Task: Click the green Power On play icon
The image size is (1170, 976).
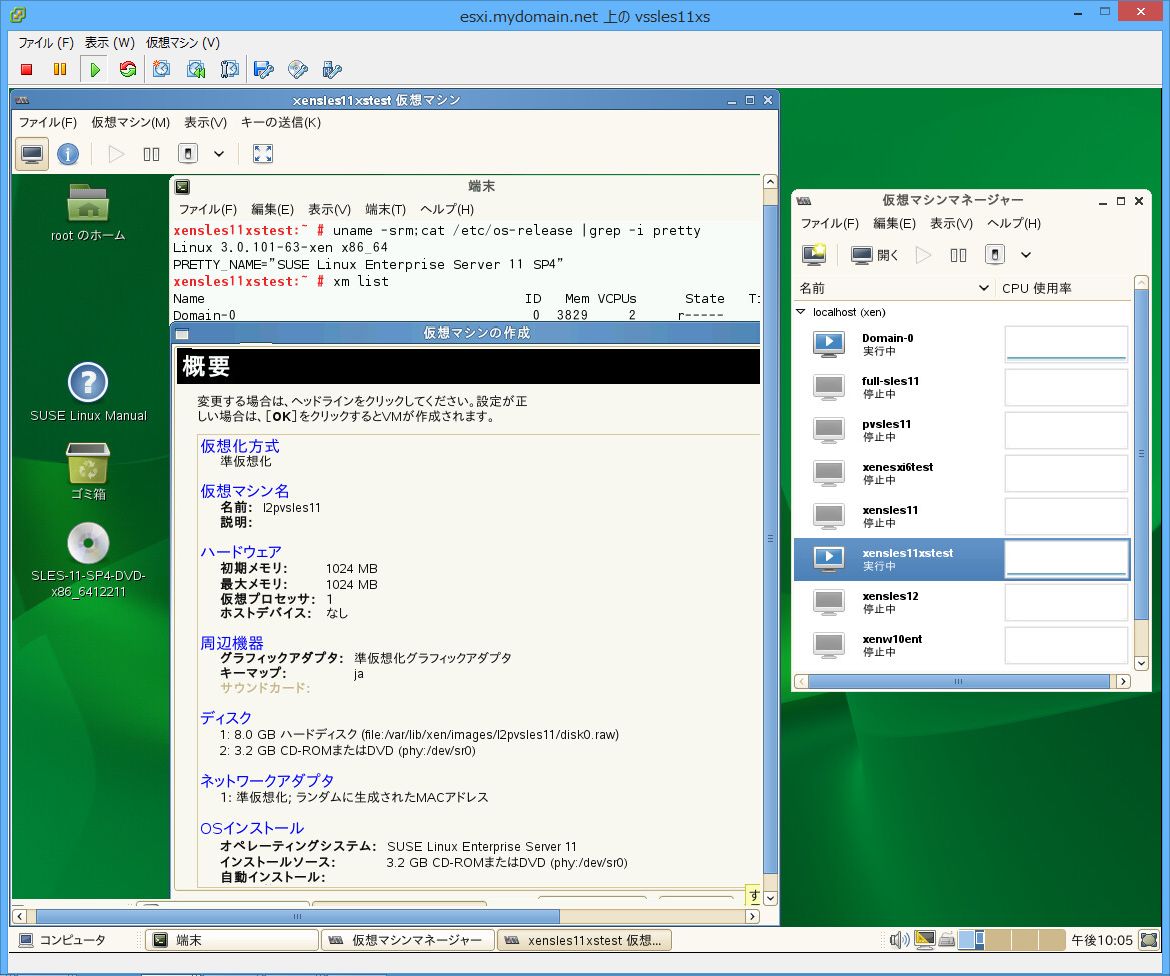Action: pos(95,69)
